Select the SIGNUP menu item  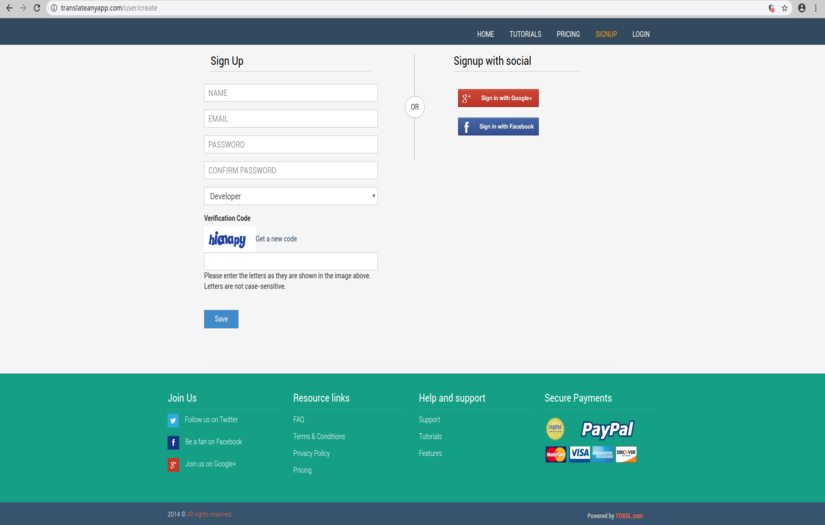coord(606,34)
